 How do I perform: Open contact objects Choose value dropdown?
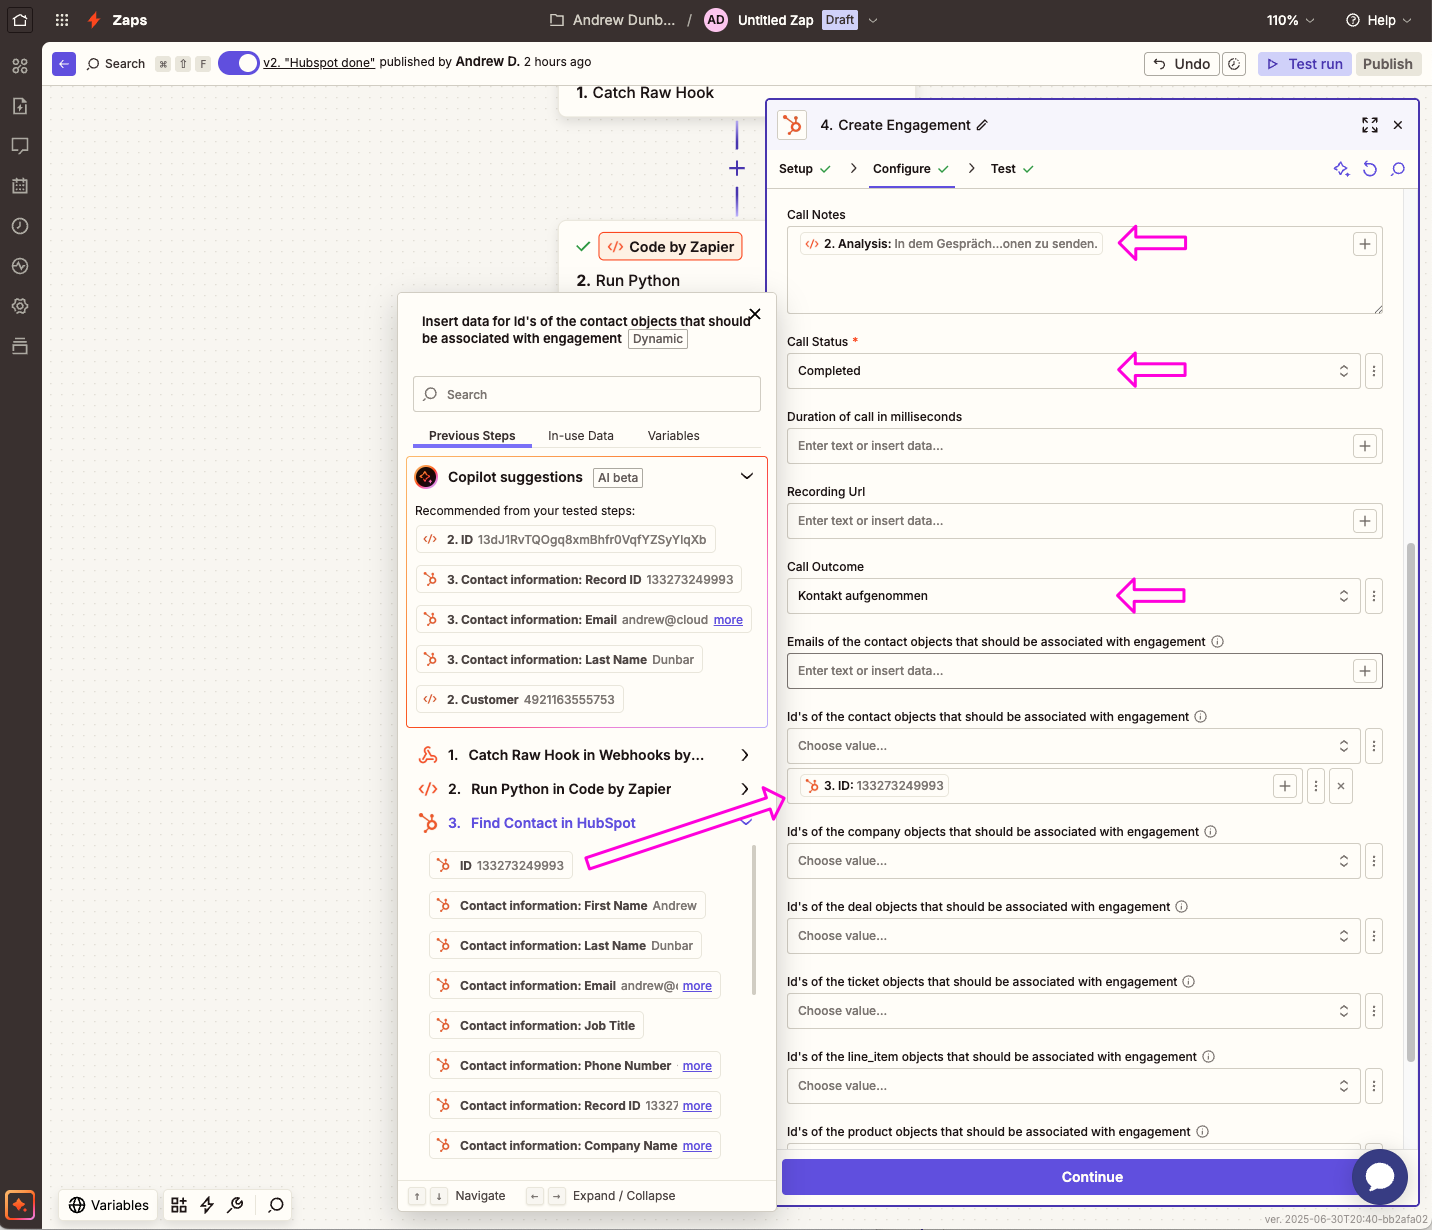pos(1073,746)
